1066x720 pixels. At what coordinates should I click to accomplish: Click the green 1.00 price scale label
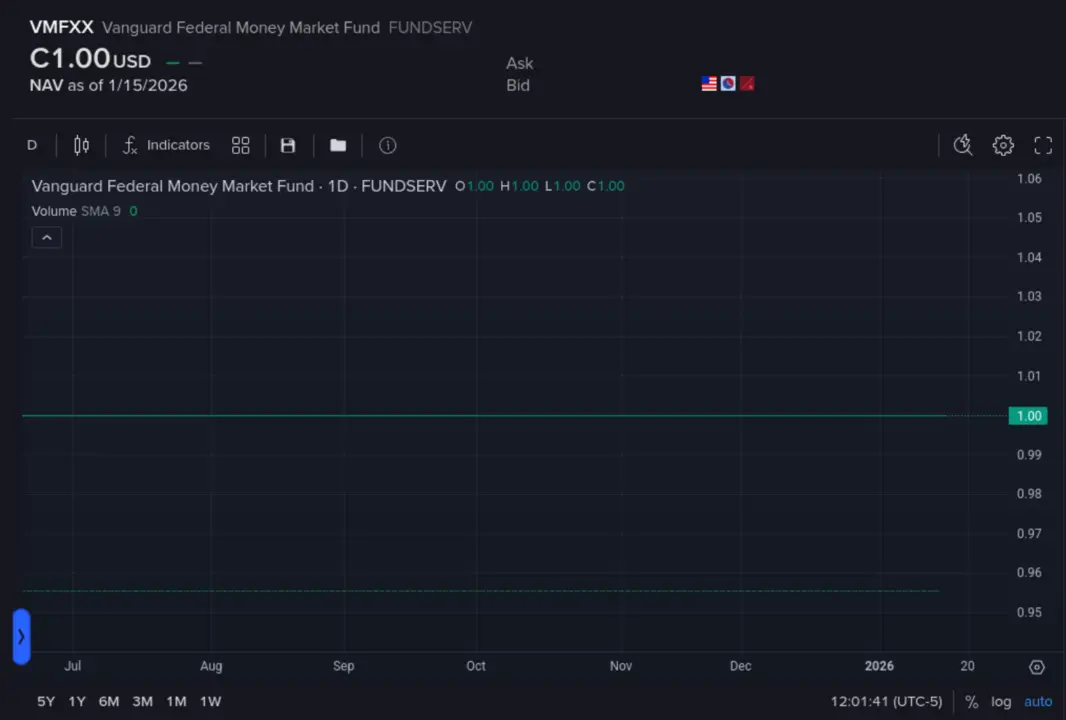[x=1028, y=415]
